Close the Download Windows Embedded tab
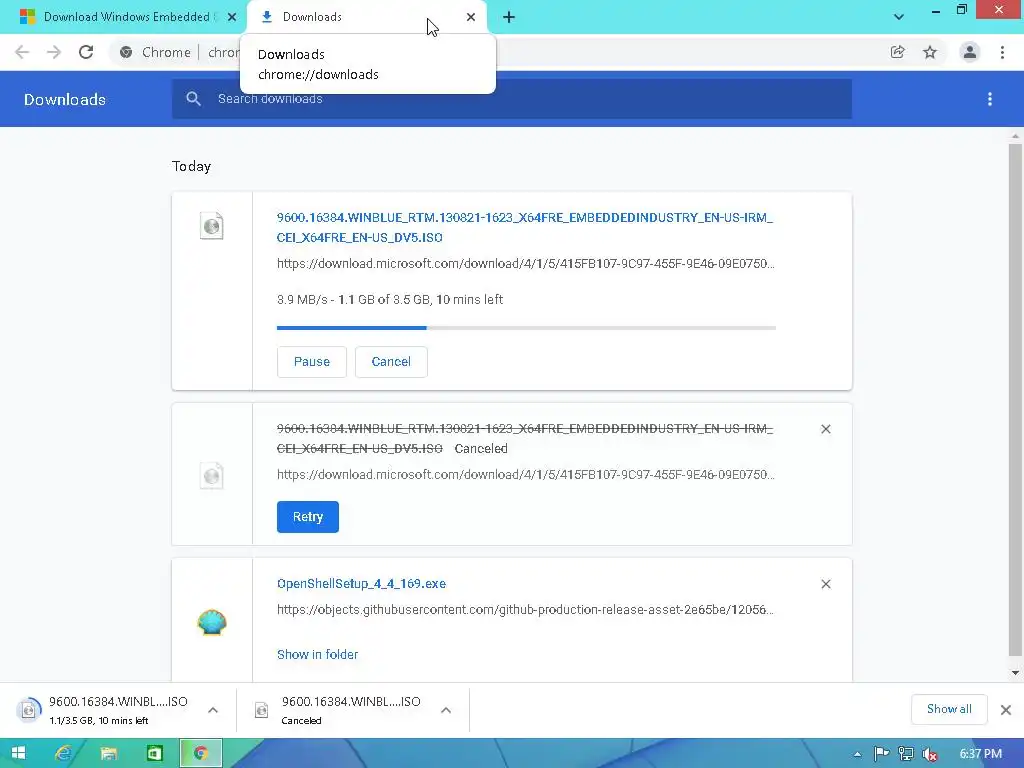The image size is (1024, 768). click(232, 17)
